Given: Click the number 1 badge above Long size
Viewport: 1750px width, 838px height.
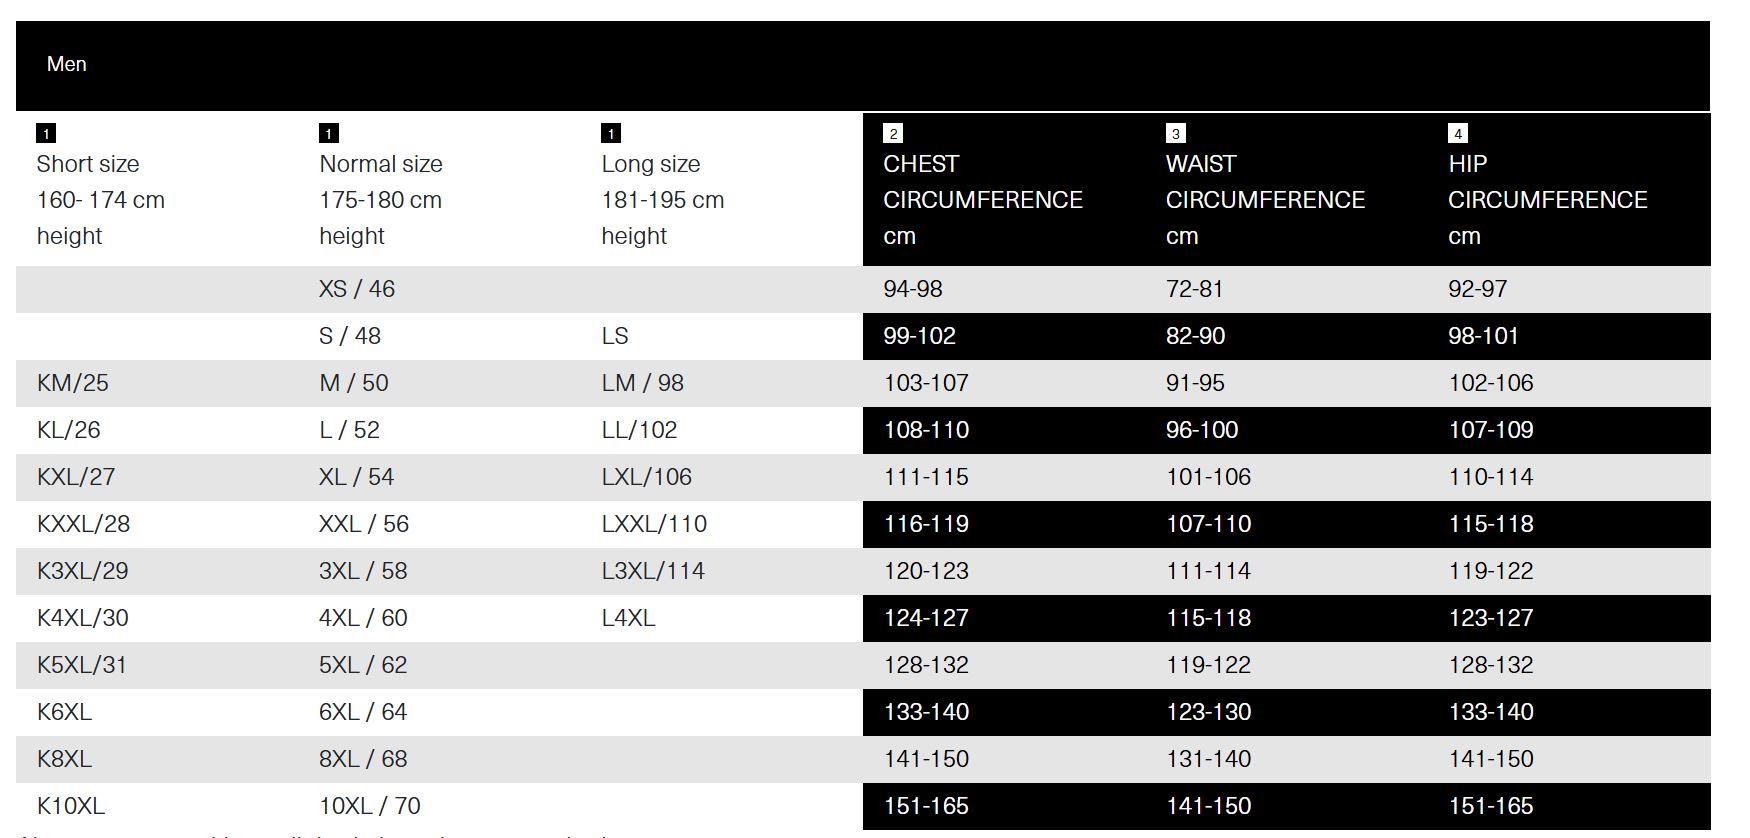Looking at the screenshot, I should coord(611,133).
